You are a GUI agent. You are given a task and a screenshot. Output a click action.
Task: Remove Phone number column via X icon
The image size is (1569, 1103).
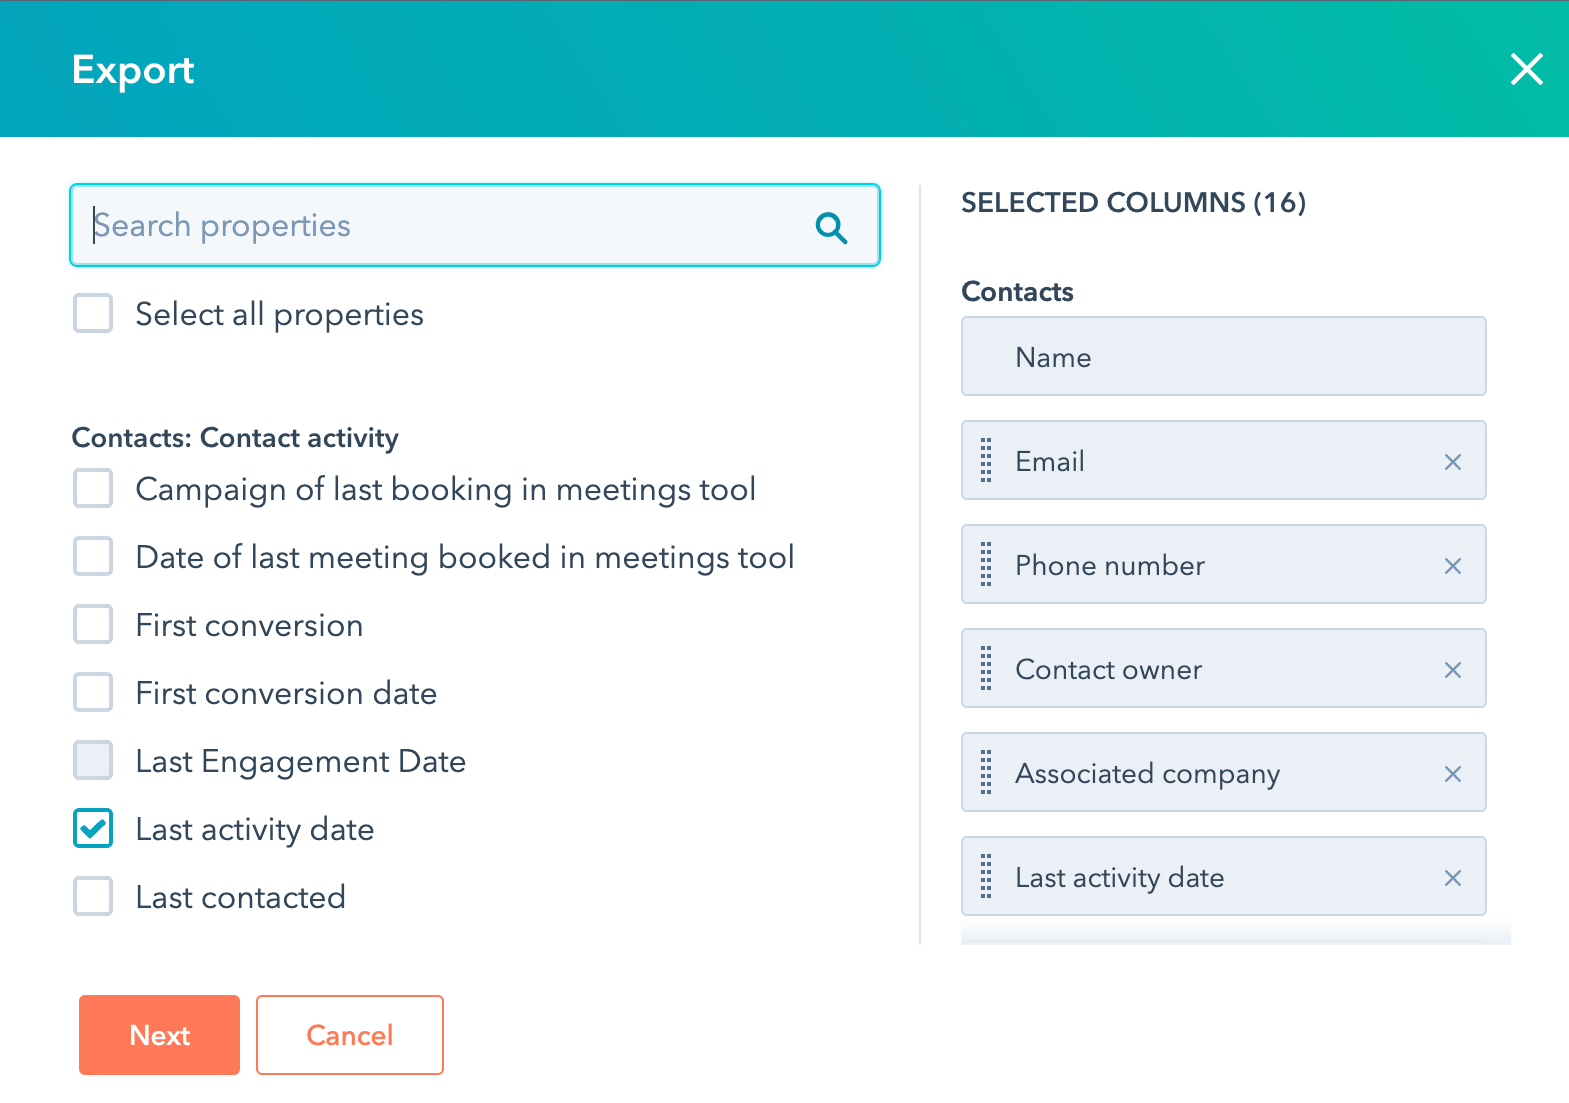(1452, 565)
